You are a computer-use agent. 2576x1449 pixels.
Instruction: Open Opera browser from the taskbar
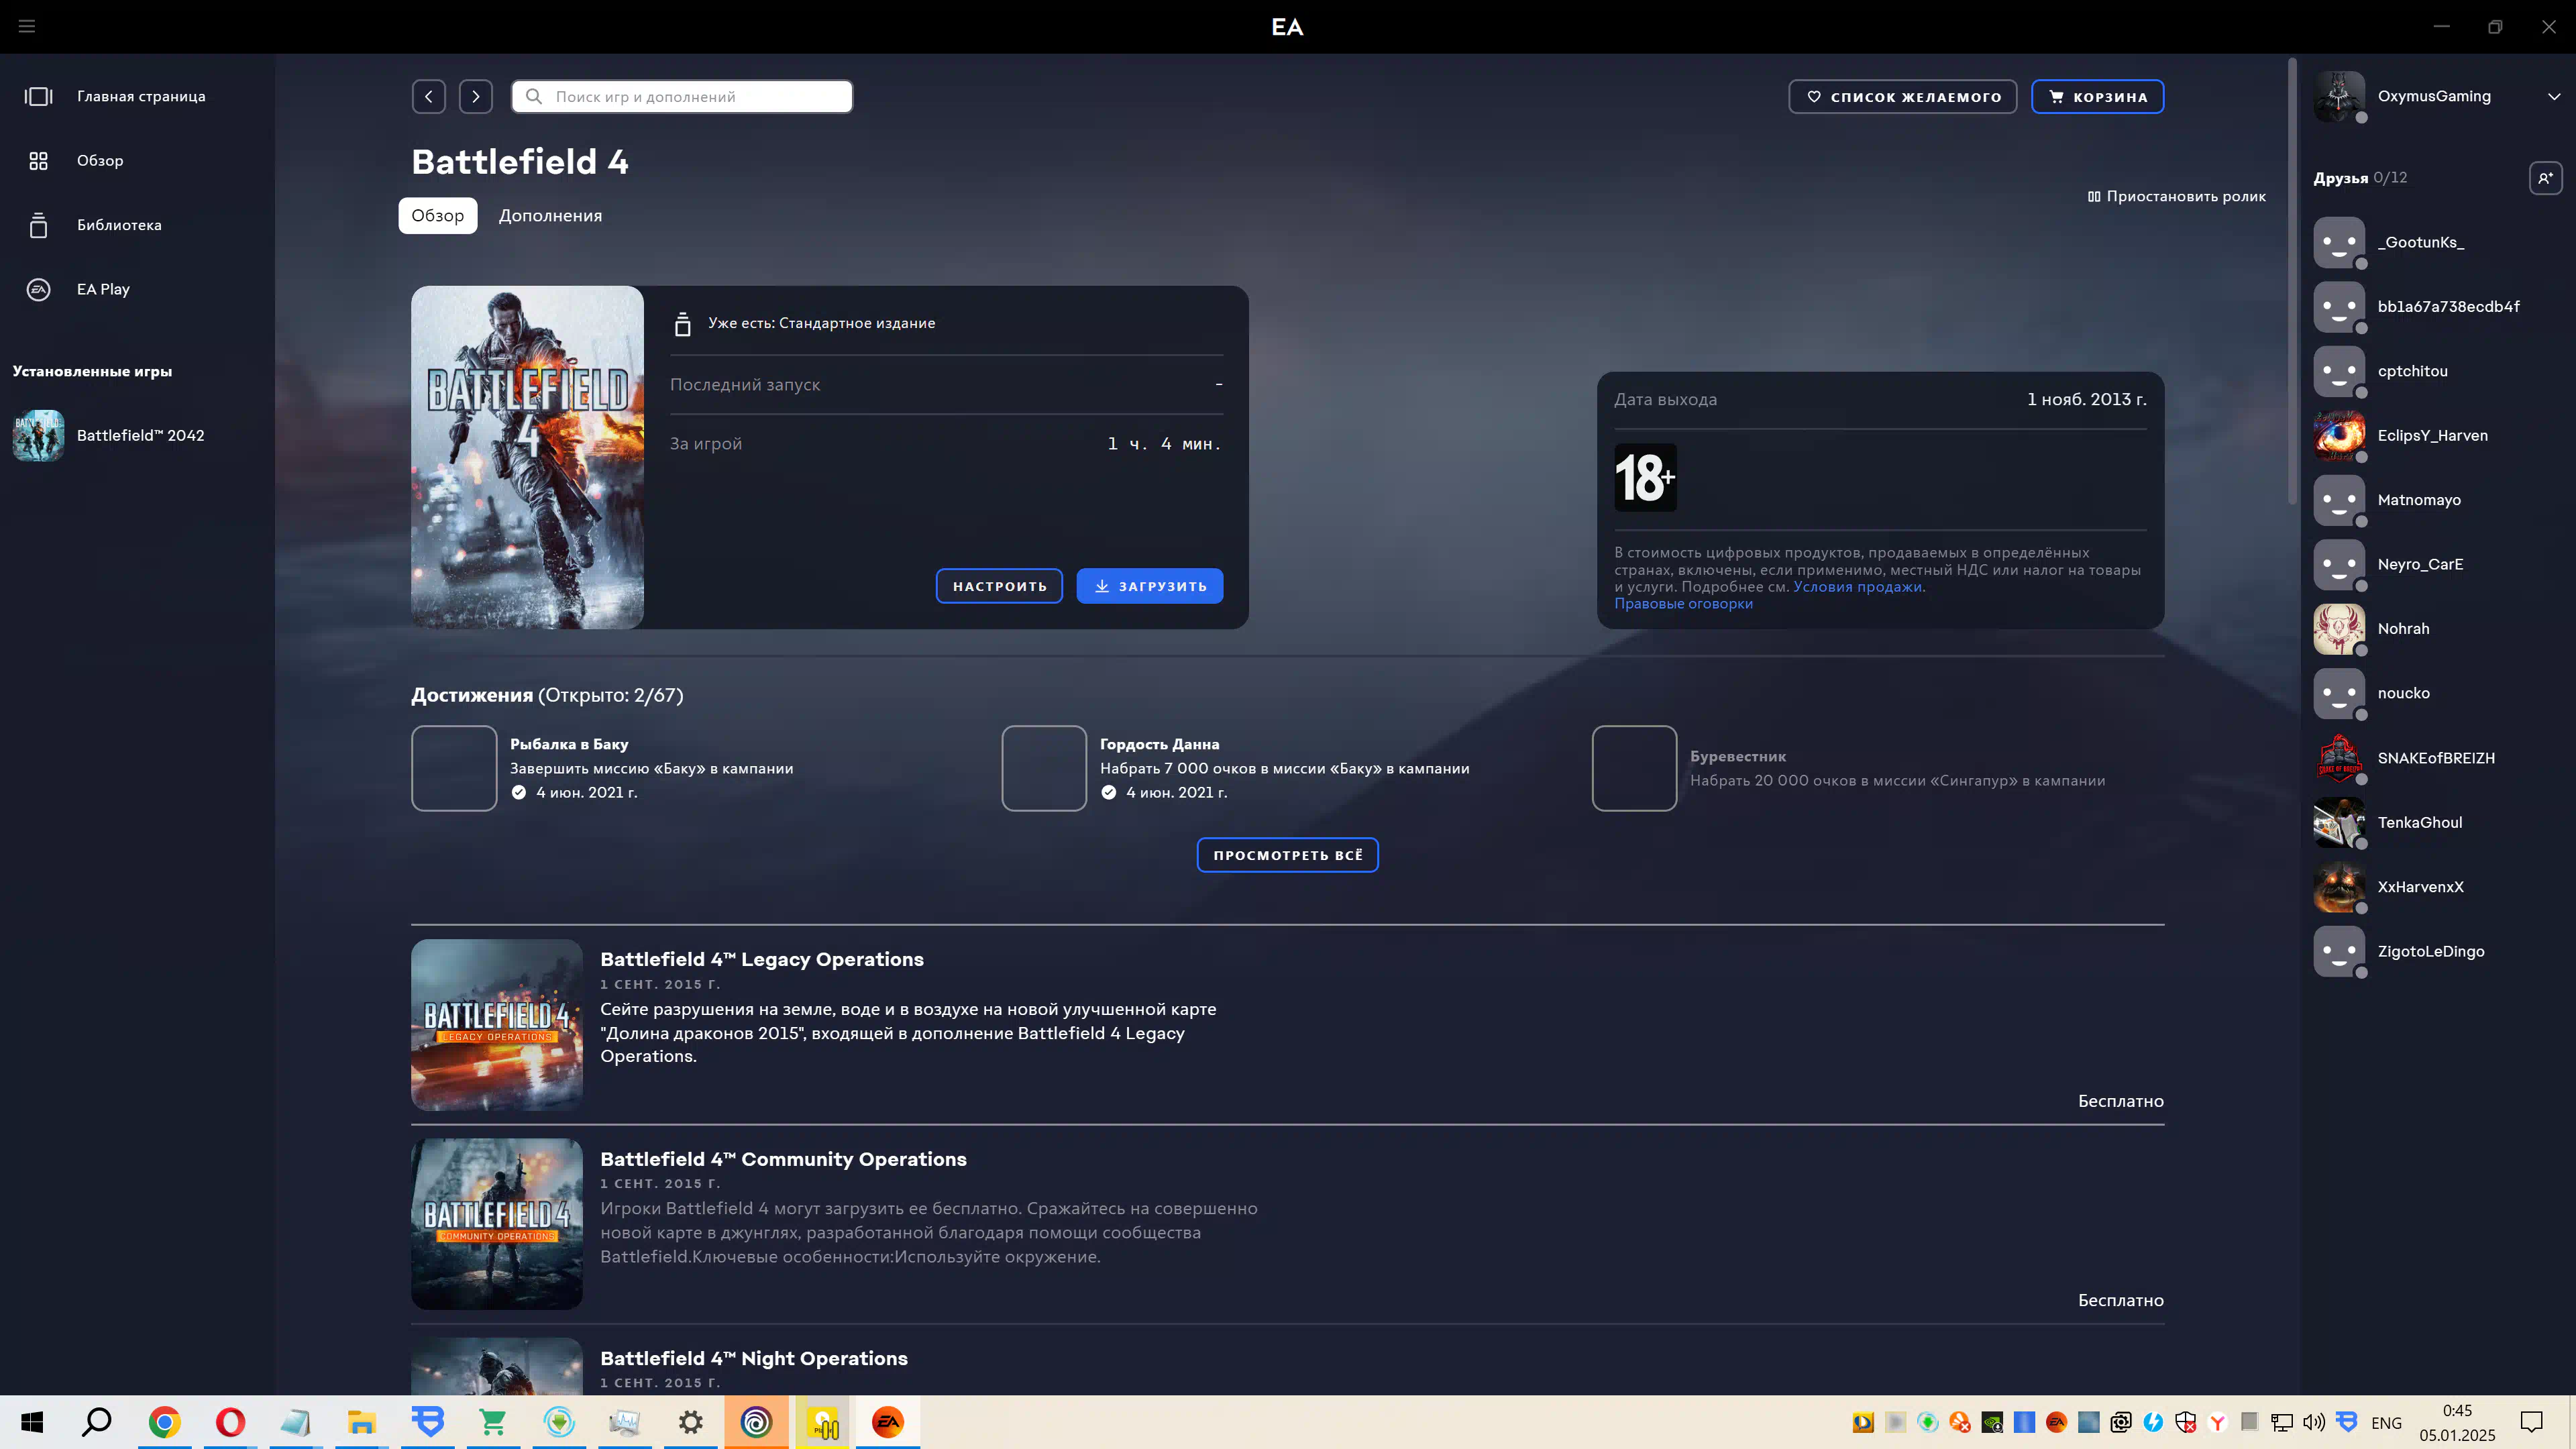click(230, 1422)
